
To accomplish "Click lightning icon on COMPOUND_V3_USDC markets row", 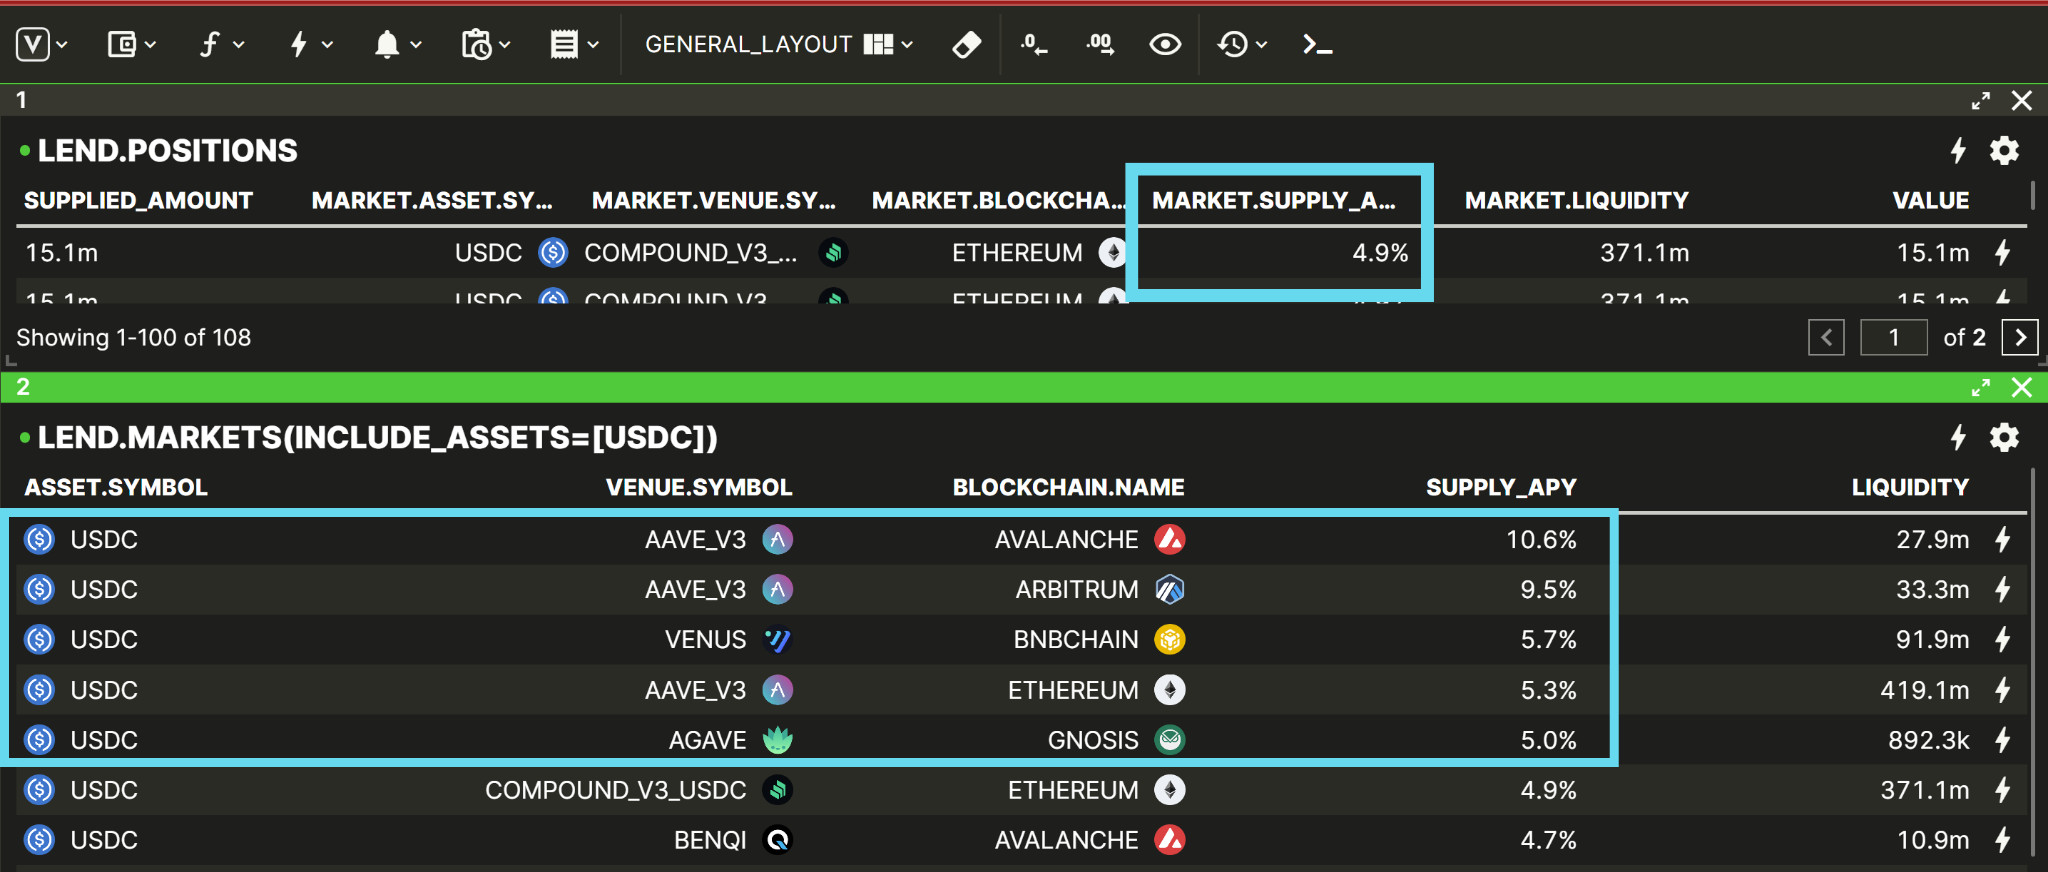I will point(2002,790).
